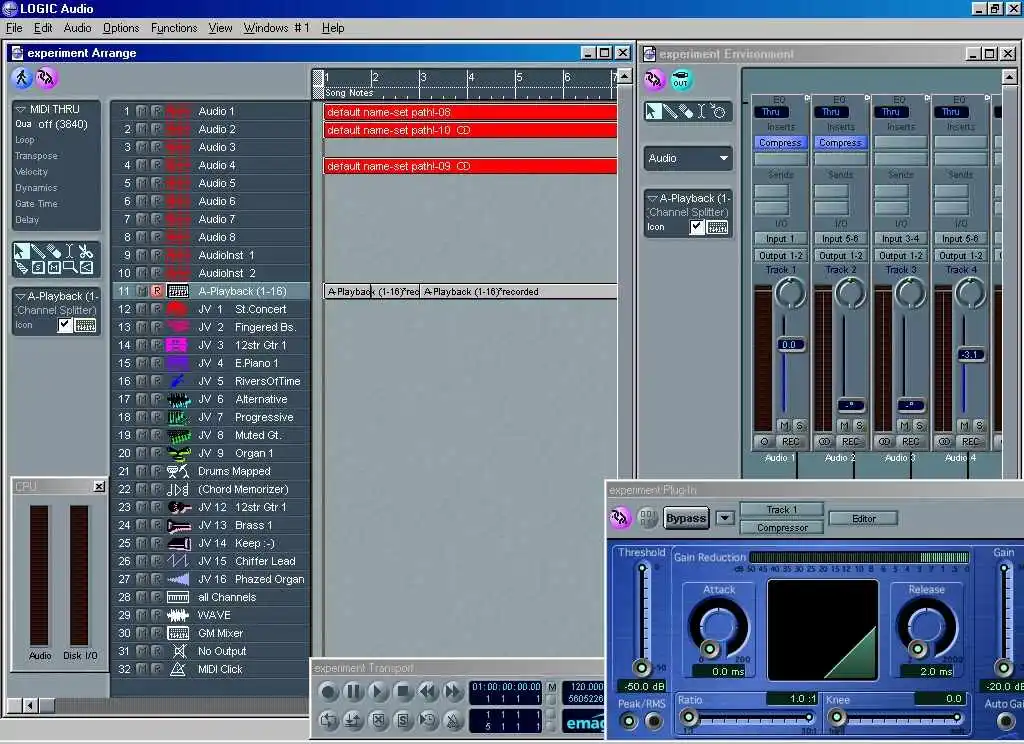The height and width of the screenshot is (744, 1024).
Task: Toggle the Cycle mode button in Transport
Action: click(x=328, y=720)
